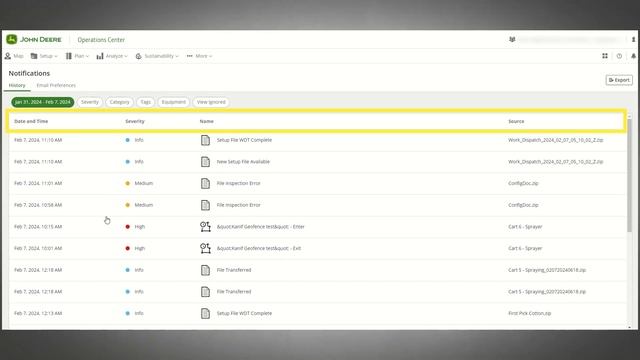640x360 pixels.
Task: Click the Operations Center title
Action: 101,40
